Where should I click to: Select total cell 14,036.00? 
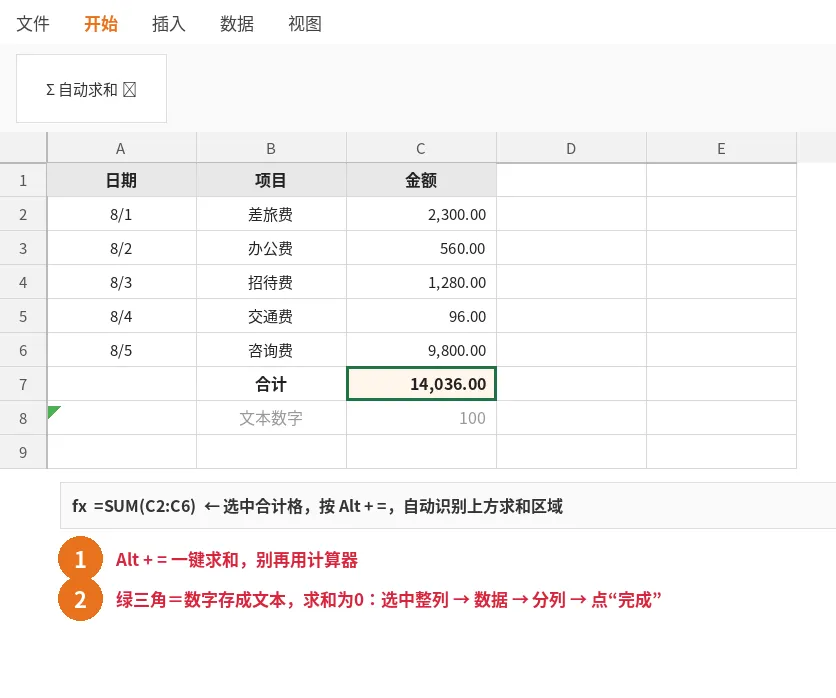pyautogui.click(x=421, y=384)
